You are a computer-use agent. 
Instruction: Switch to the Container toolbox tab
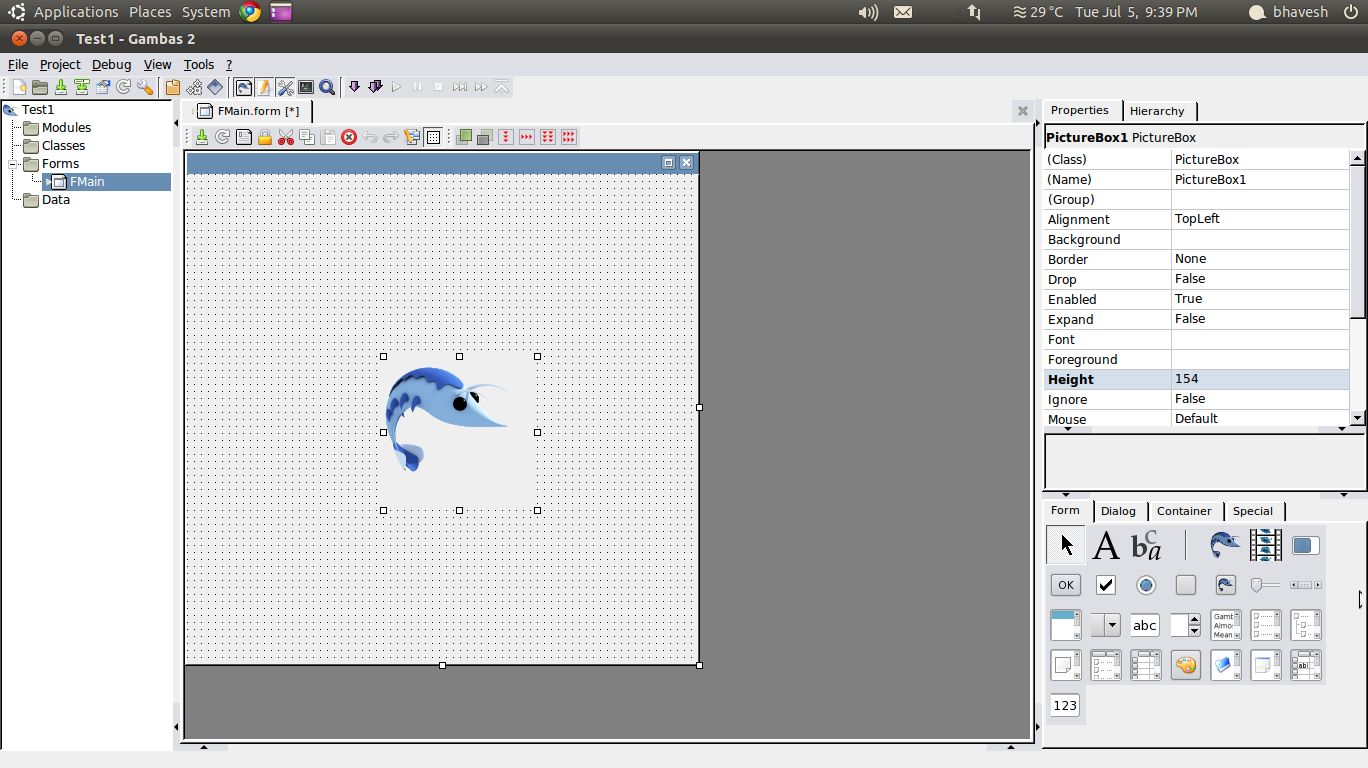[1184, 511]
